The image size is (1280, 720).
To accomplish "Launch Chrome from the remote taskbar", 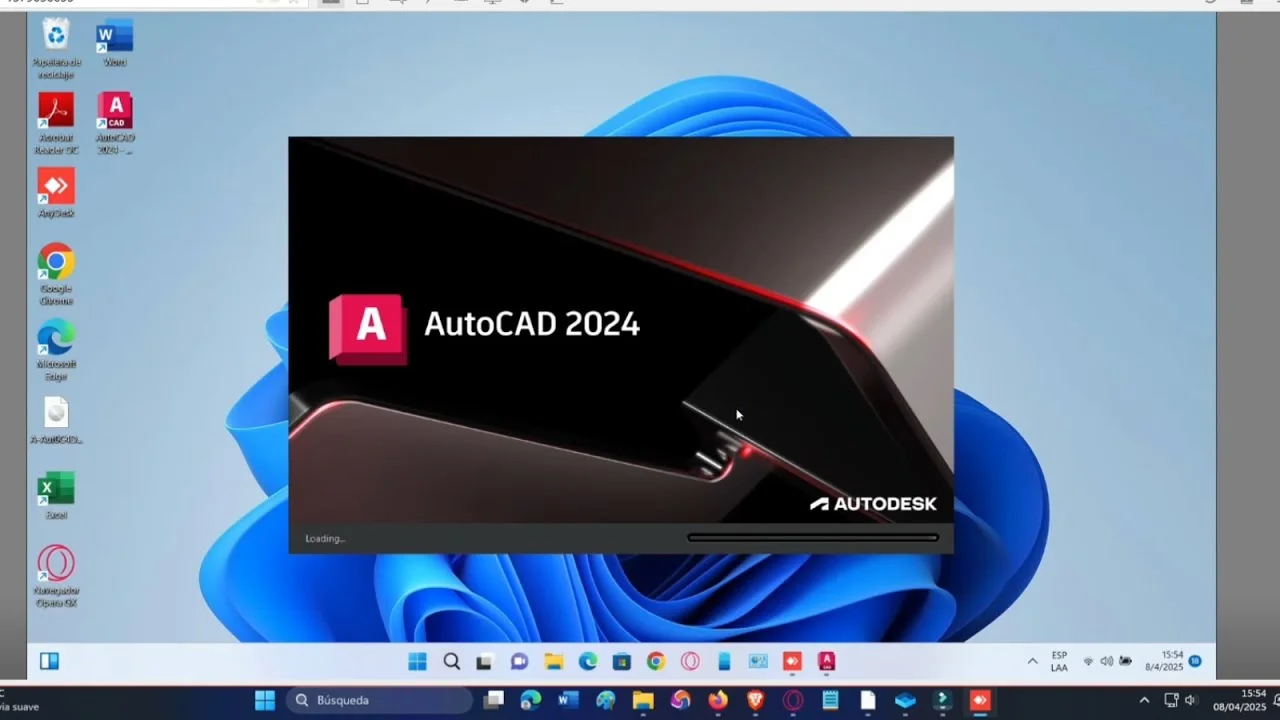I will [656, 661].
